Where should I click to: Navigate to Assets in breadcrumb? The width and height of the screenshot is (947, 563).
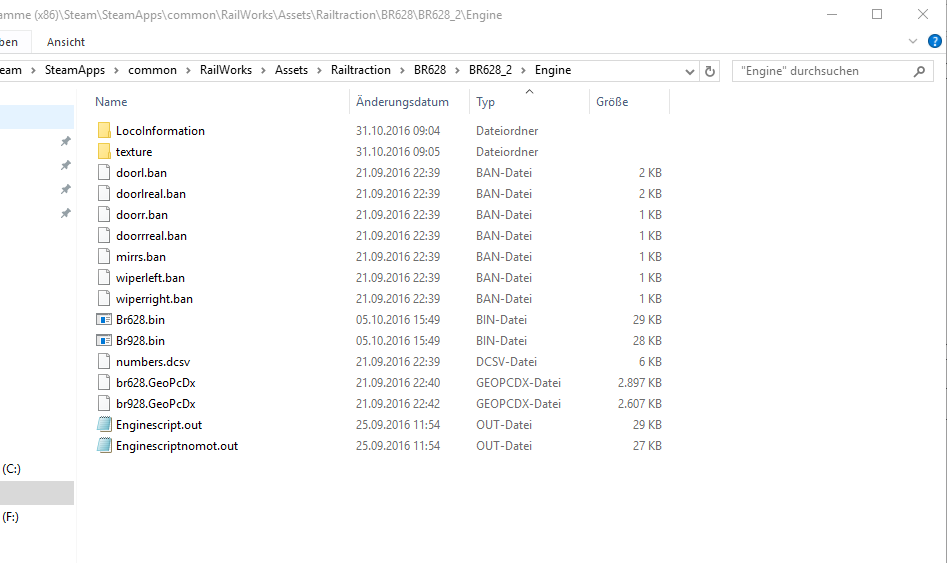coord(291,70)
